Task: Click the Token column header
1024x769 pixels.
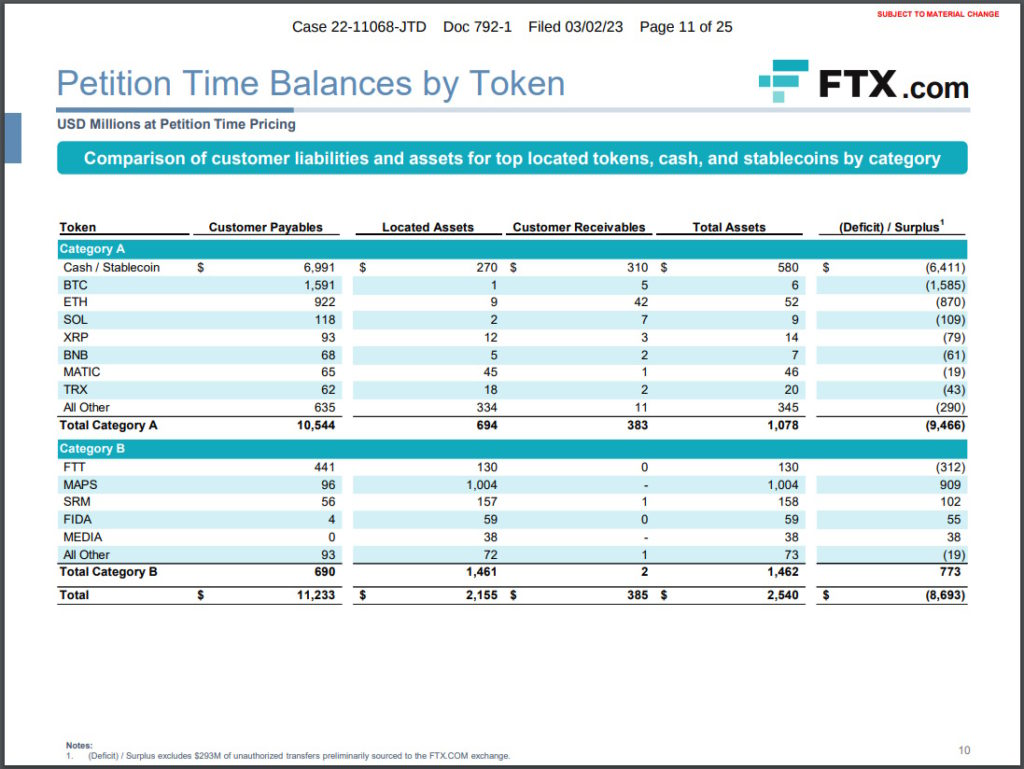Action: (78, 227)
